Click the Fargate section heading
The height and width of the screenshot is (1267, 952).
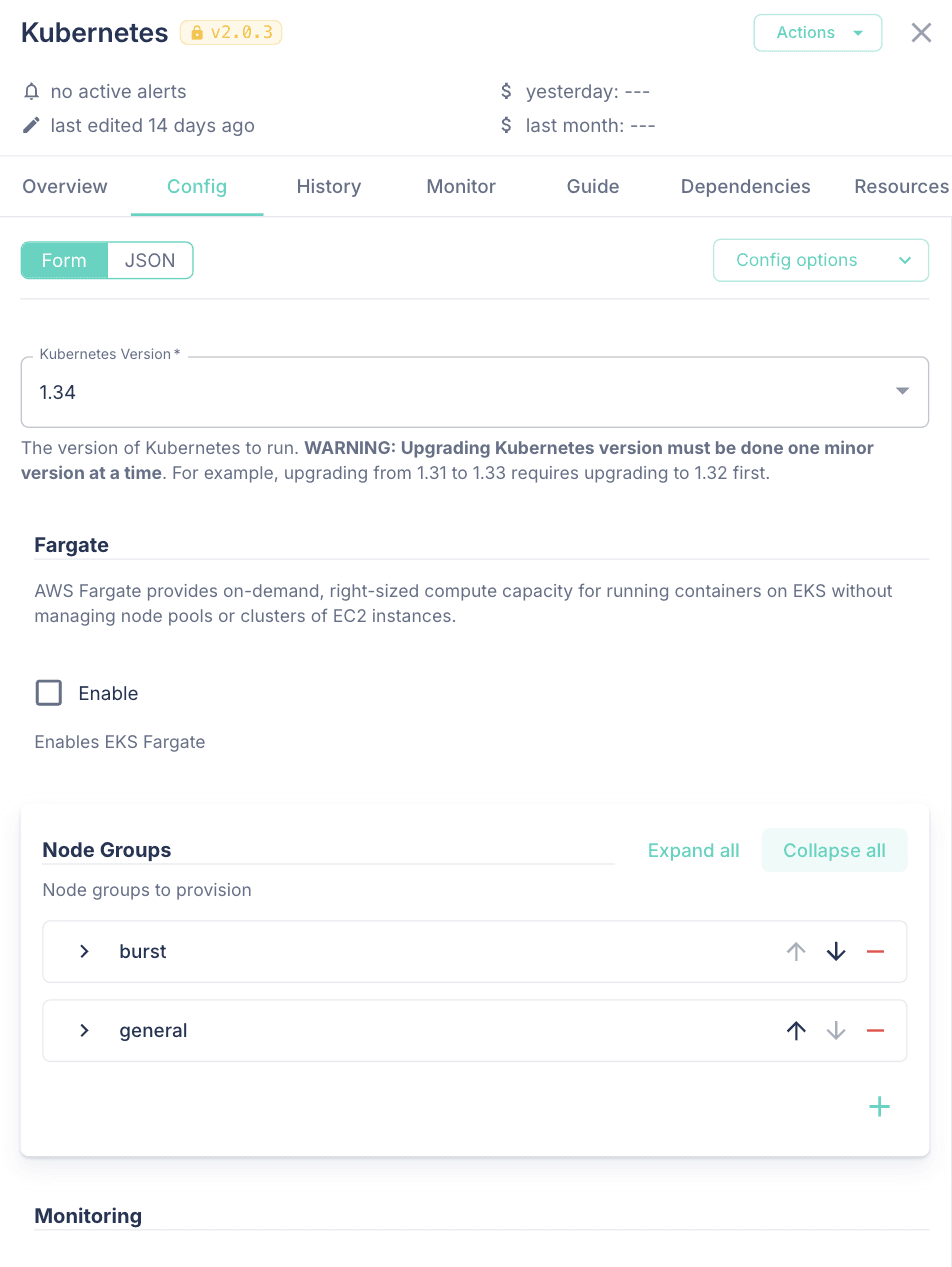point(72,545)
